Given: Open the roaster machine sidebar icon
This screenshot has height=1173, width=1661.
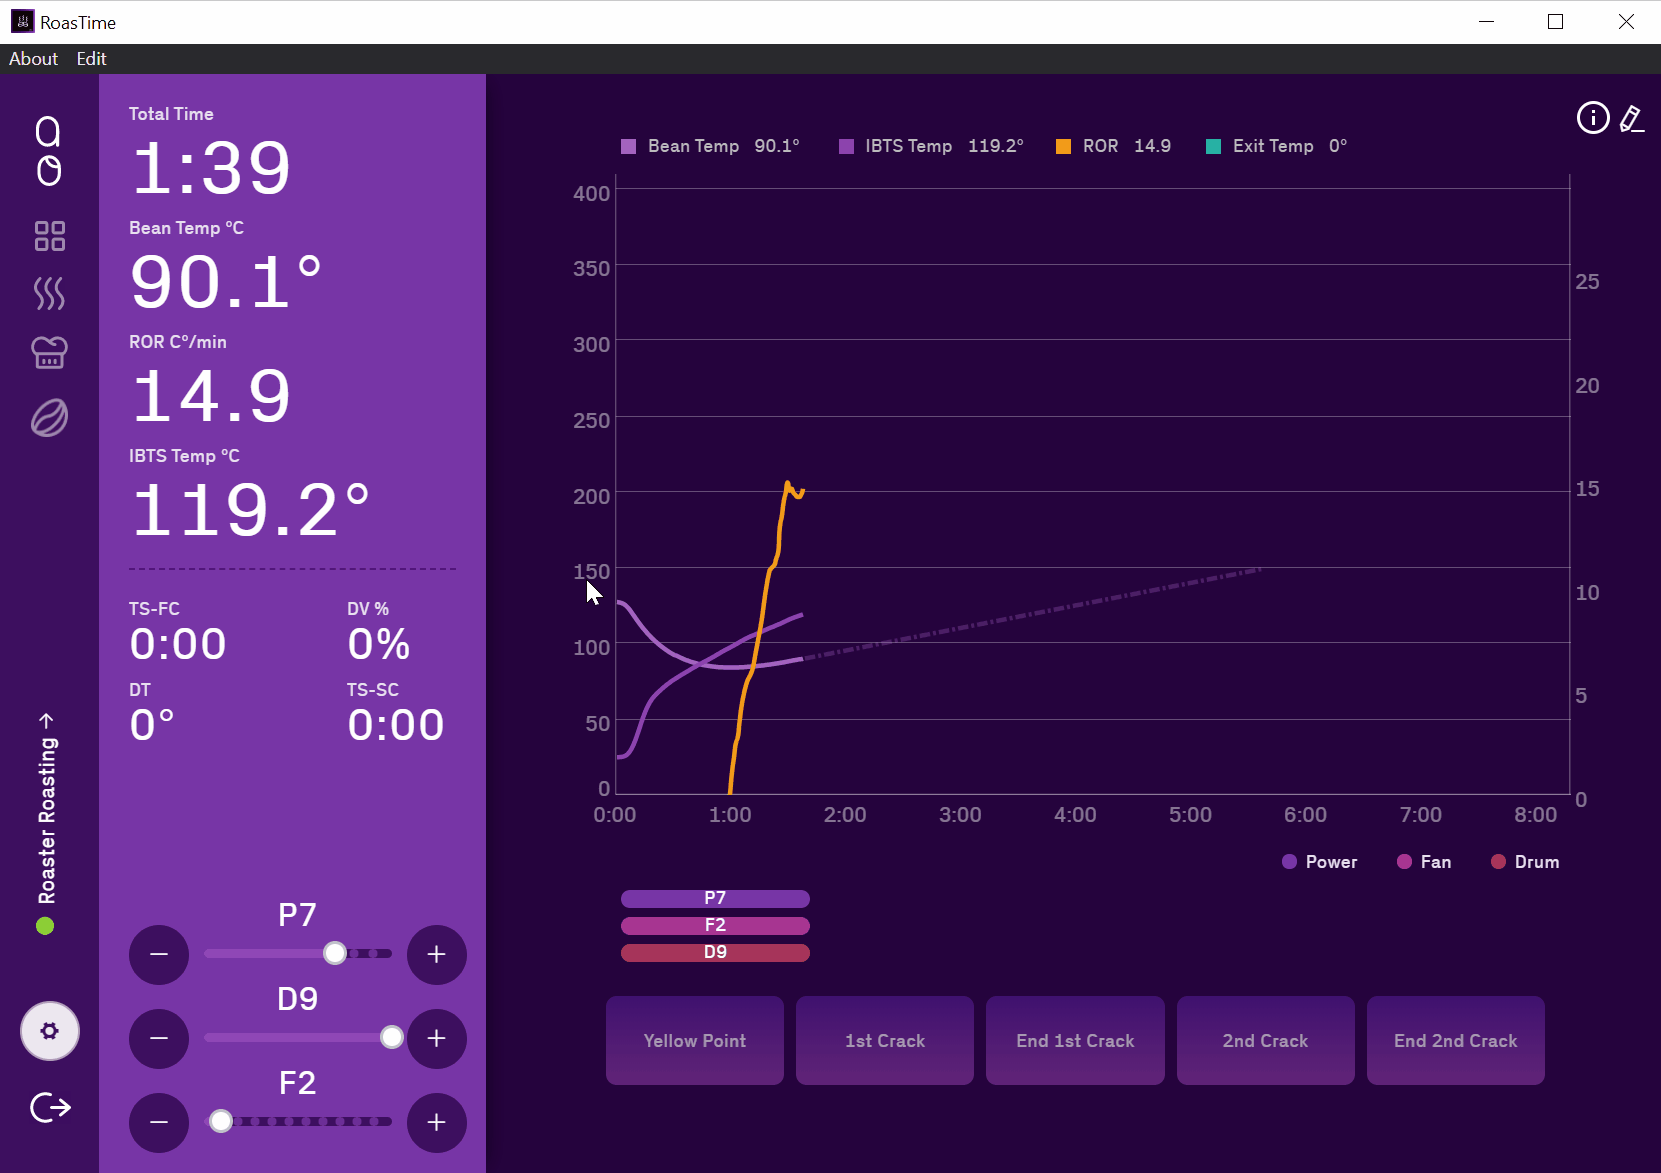Looking at the screenshot, I should (49, 352).
